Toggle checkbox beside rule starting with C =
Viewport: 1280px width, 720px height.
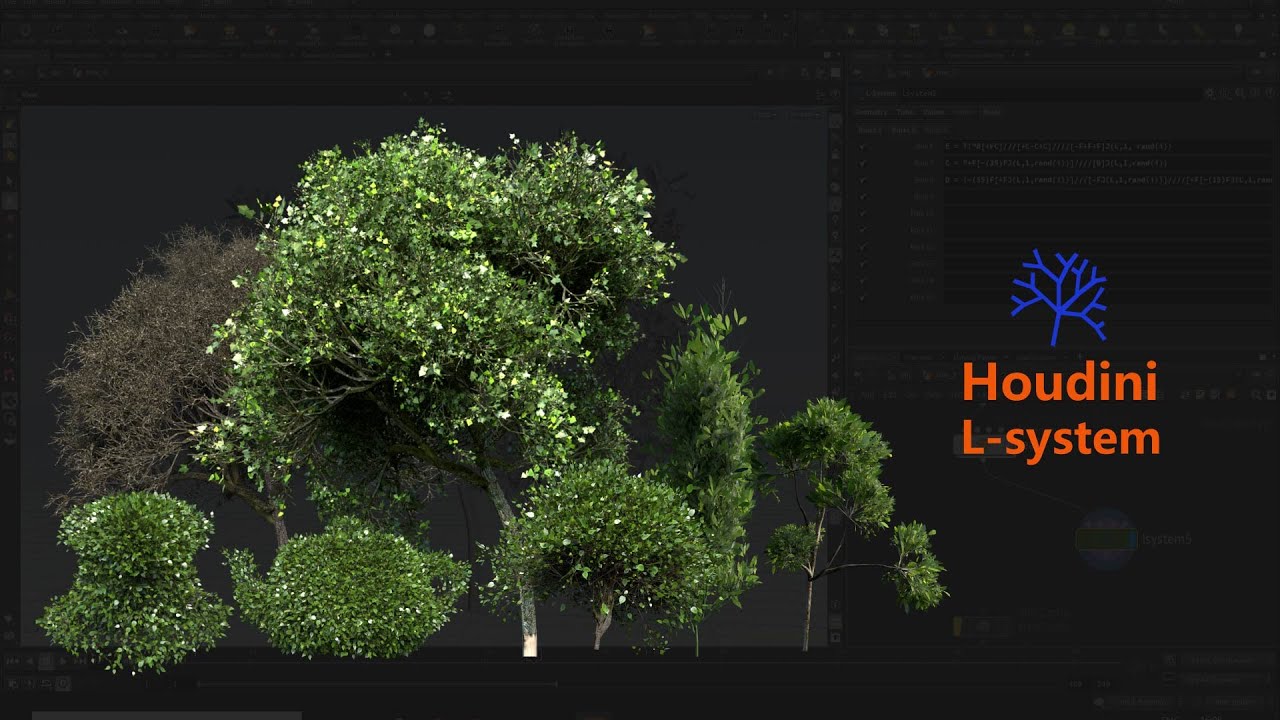click(862, 163)
